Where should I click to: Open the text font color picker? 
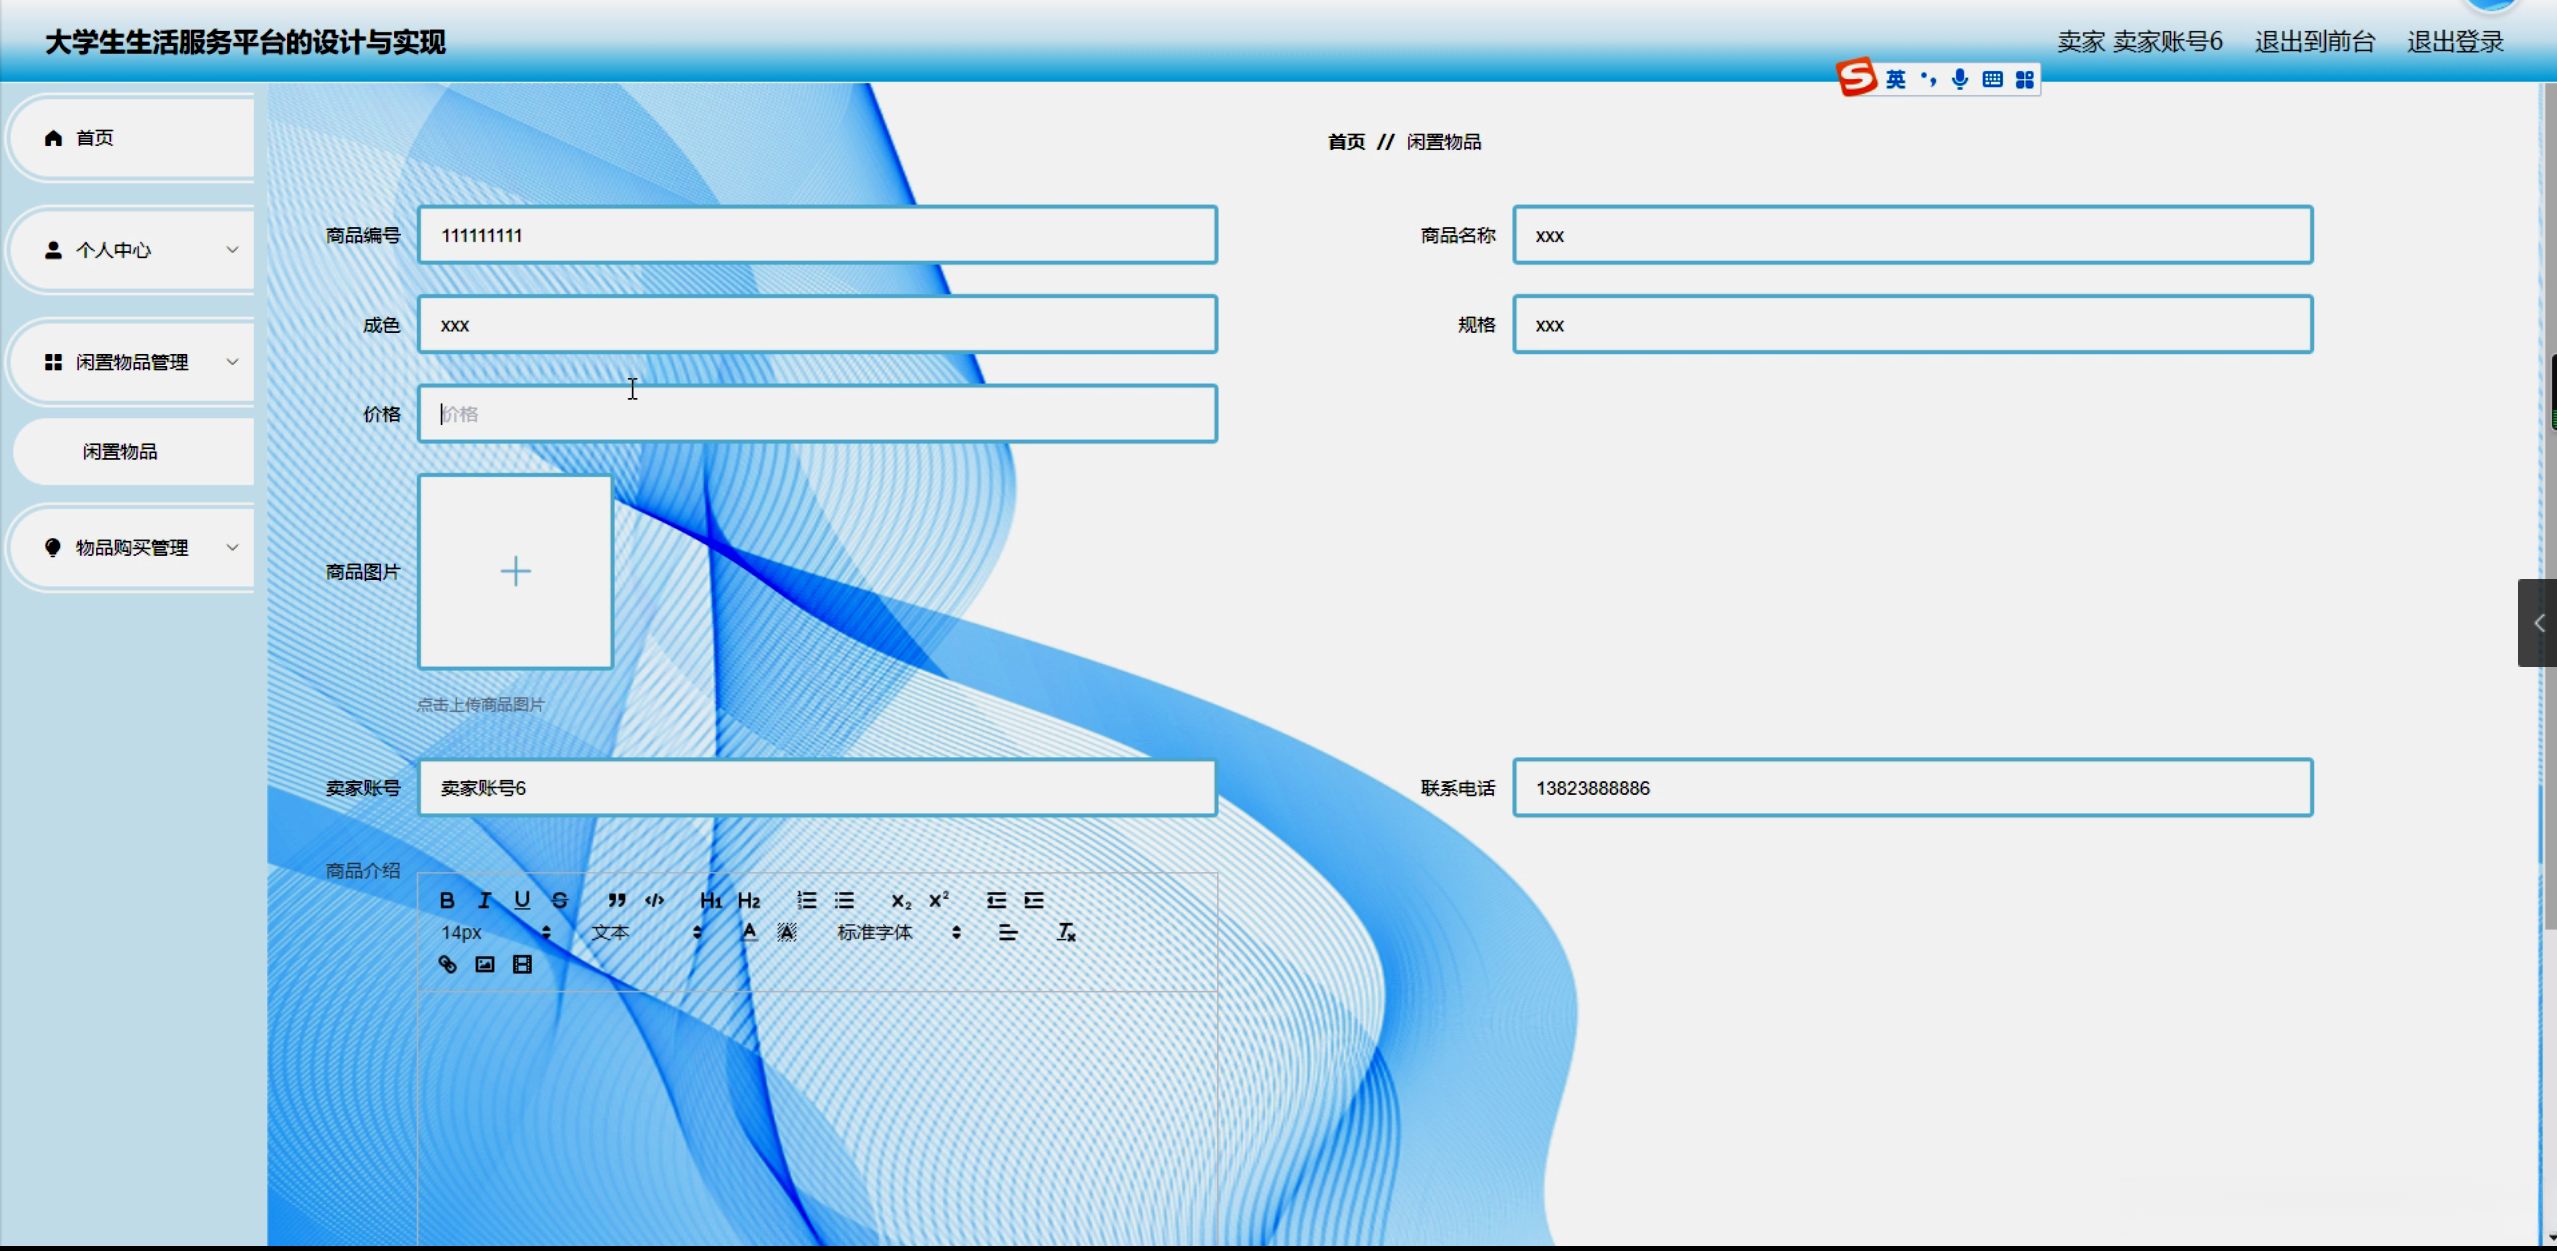pos(749,932)
